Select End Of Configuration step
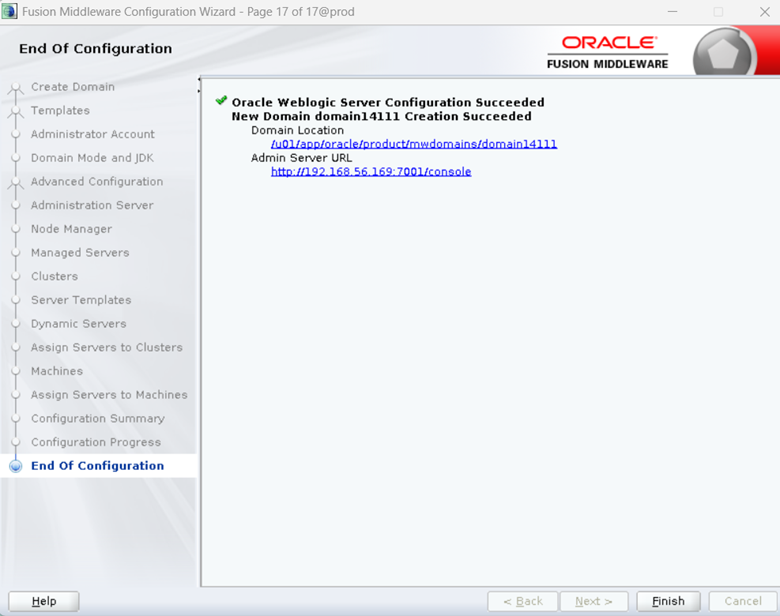The width and height of the screenshot is (780, 616). (98, 466)
